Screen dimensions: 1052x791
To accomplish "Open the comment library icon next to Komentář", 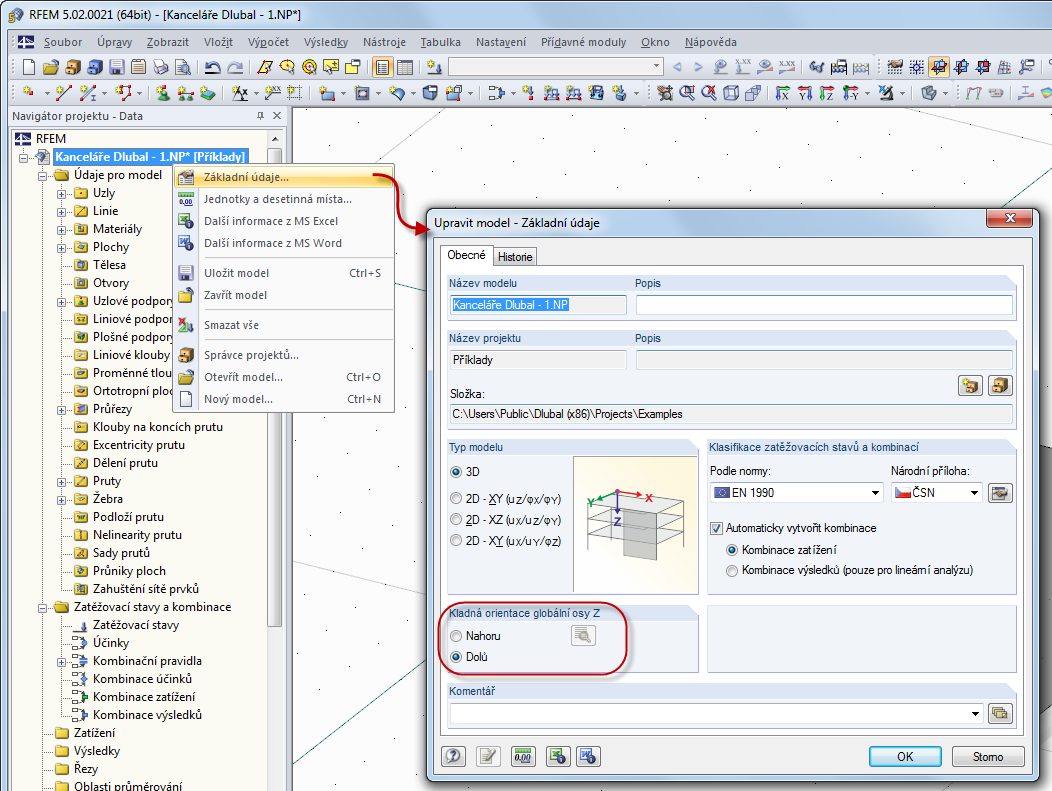I will coord(1000,713).
